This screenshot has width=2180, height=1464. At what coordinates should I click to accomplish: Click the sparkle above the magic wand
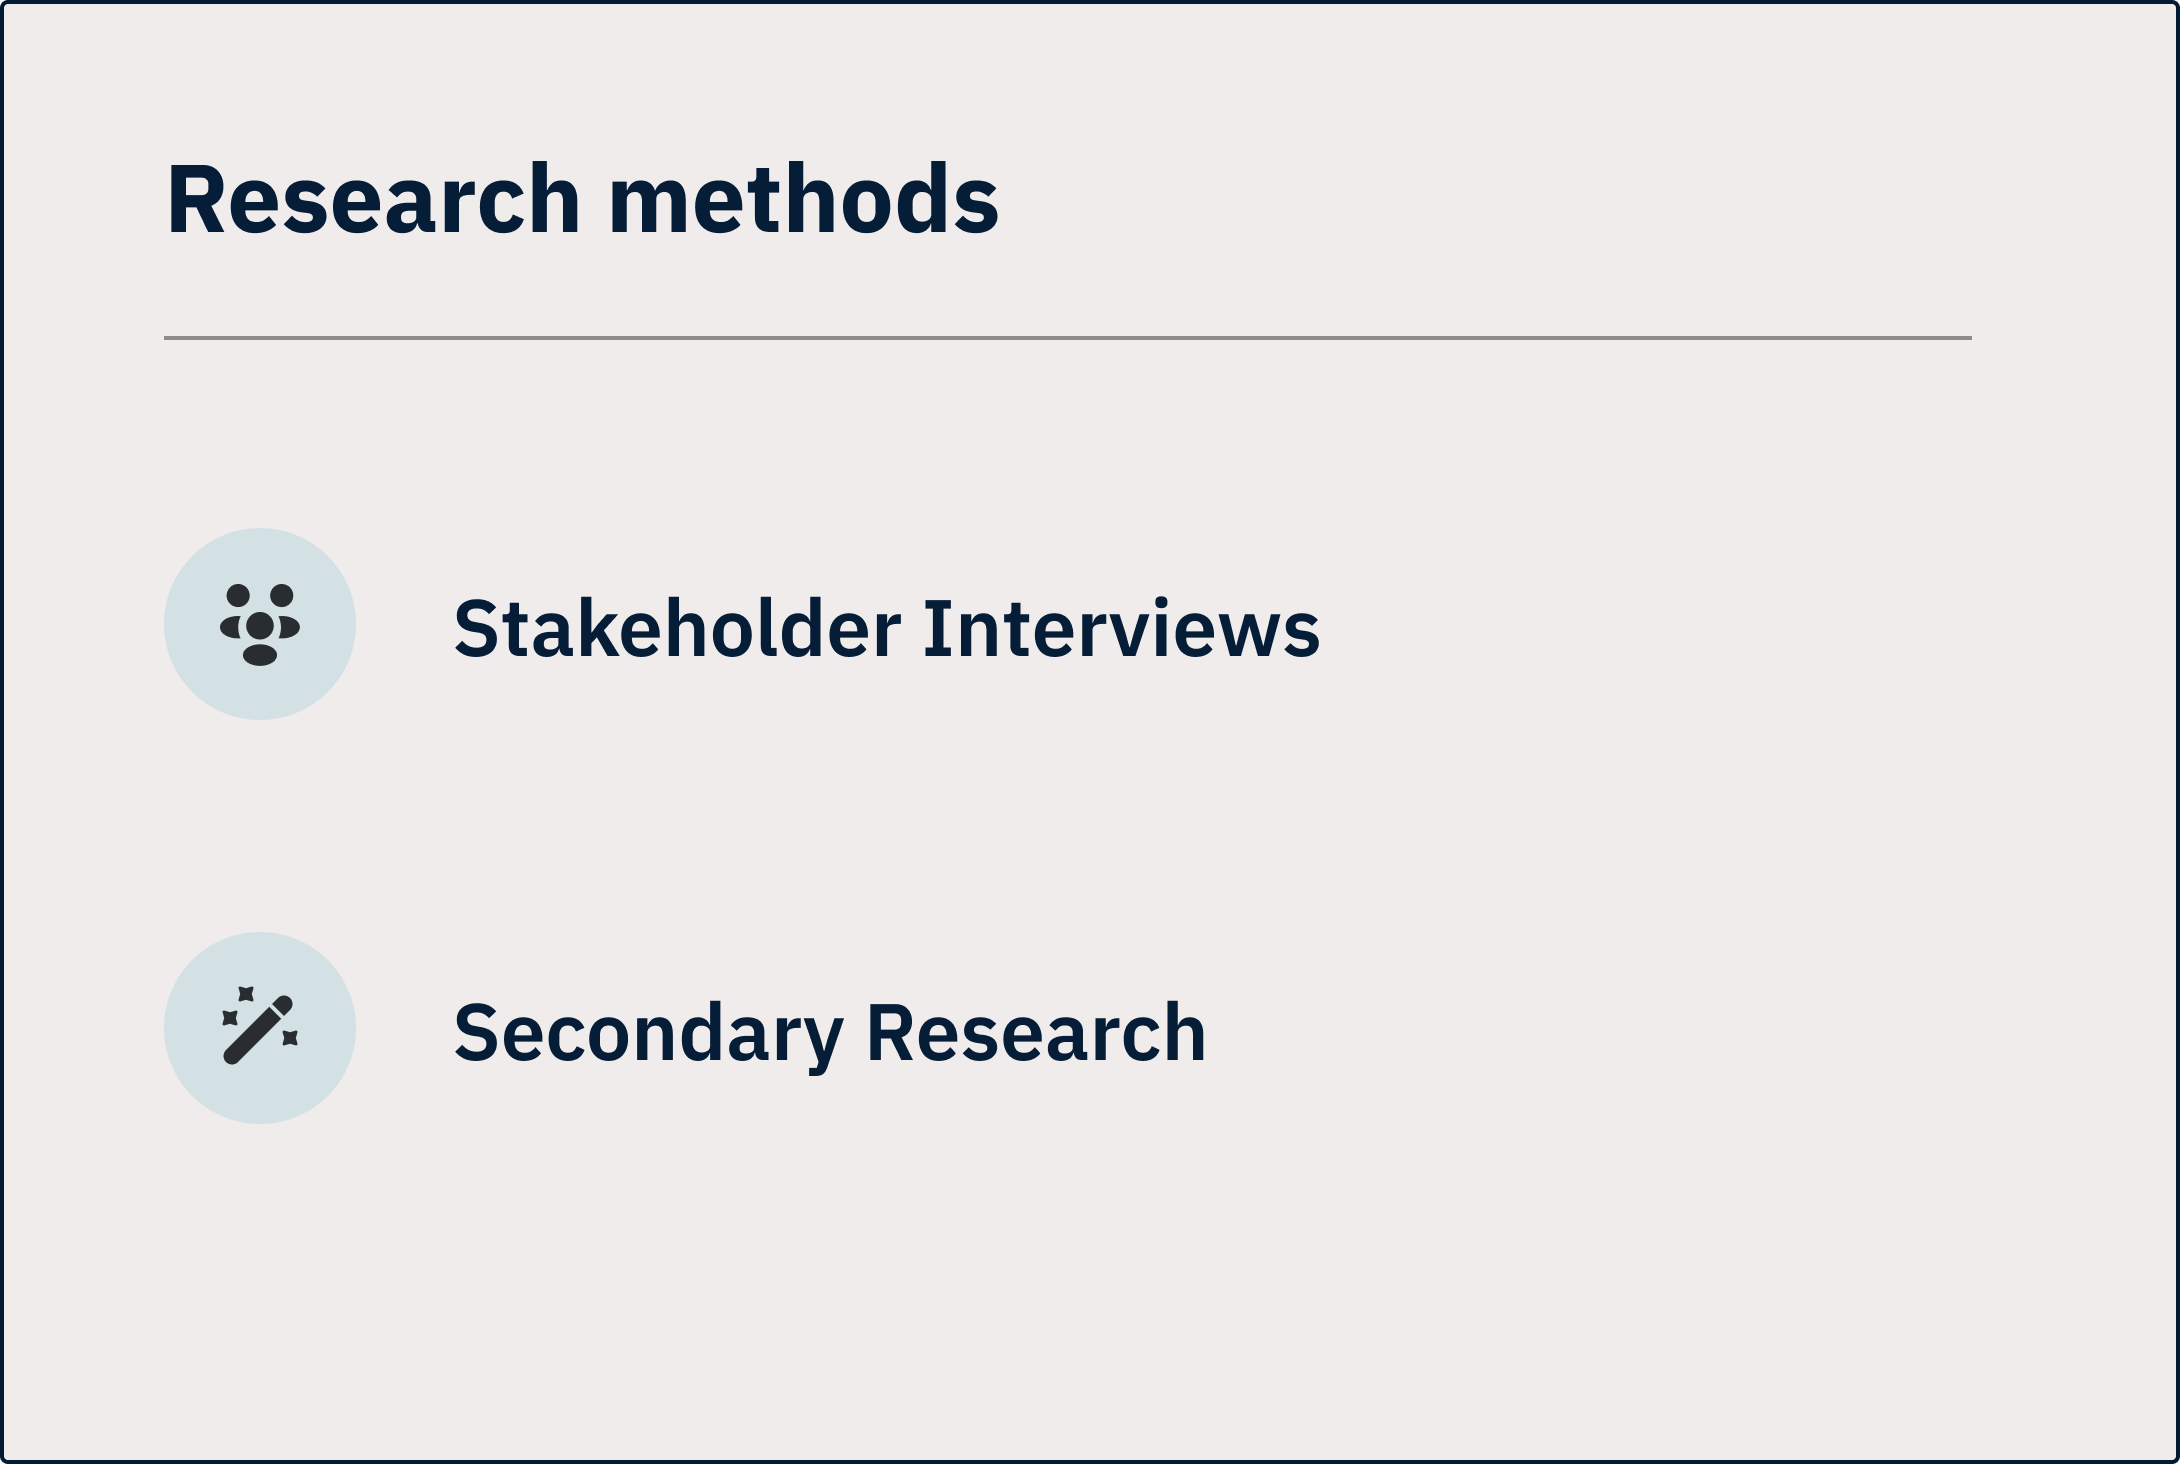pyautogui.click(x=245, y=994)
